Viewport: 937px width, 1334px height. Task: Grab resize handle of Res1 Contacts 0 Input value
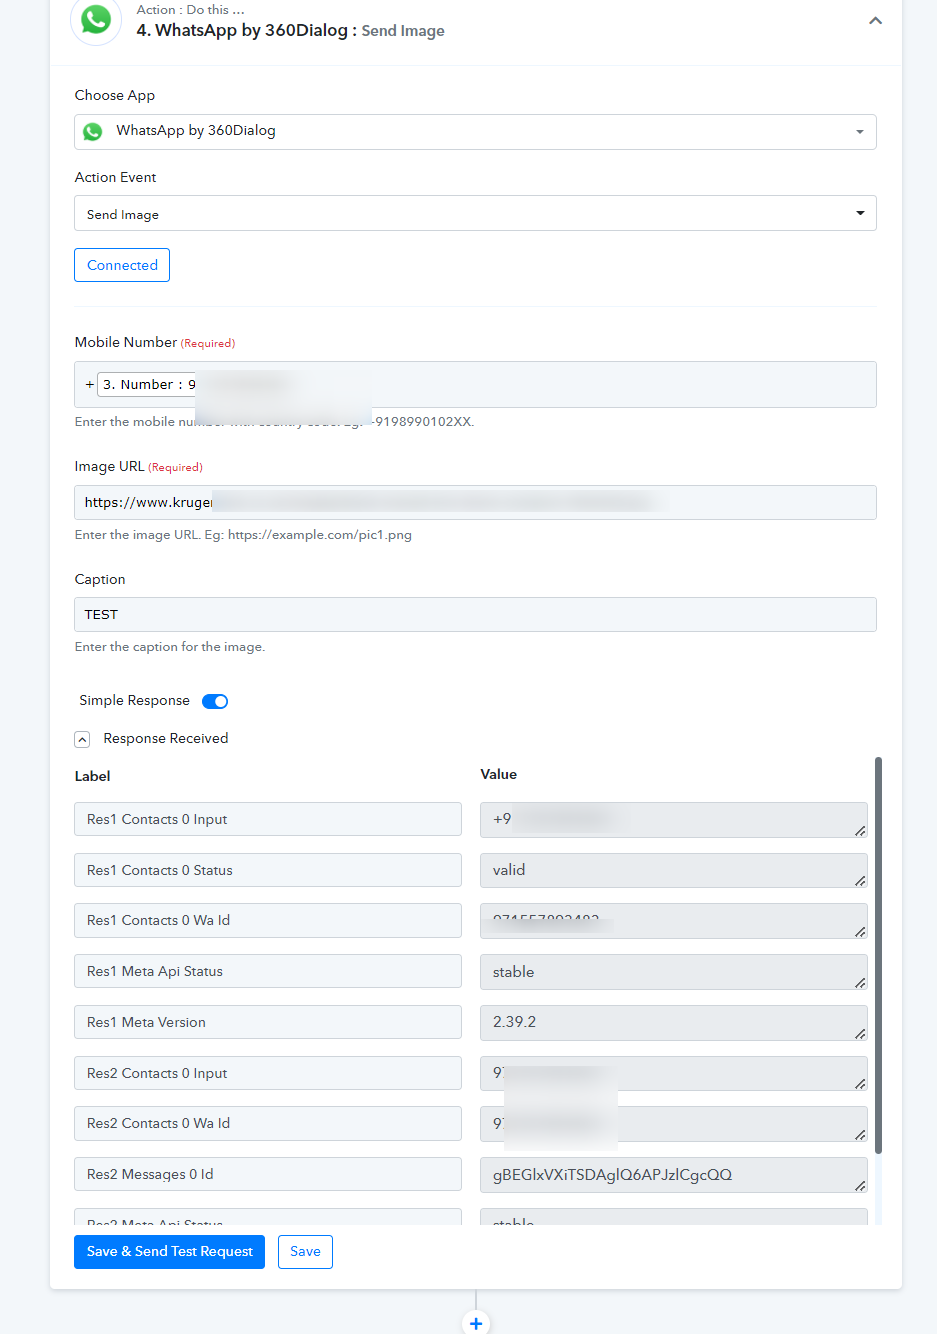[x=860, y=830]
